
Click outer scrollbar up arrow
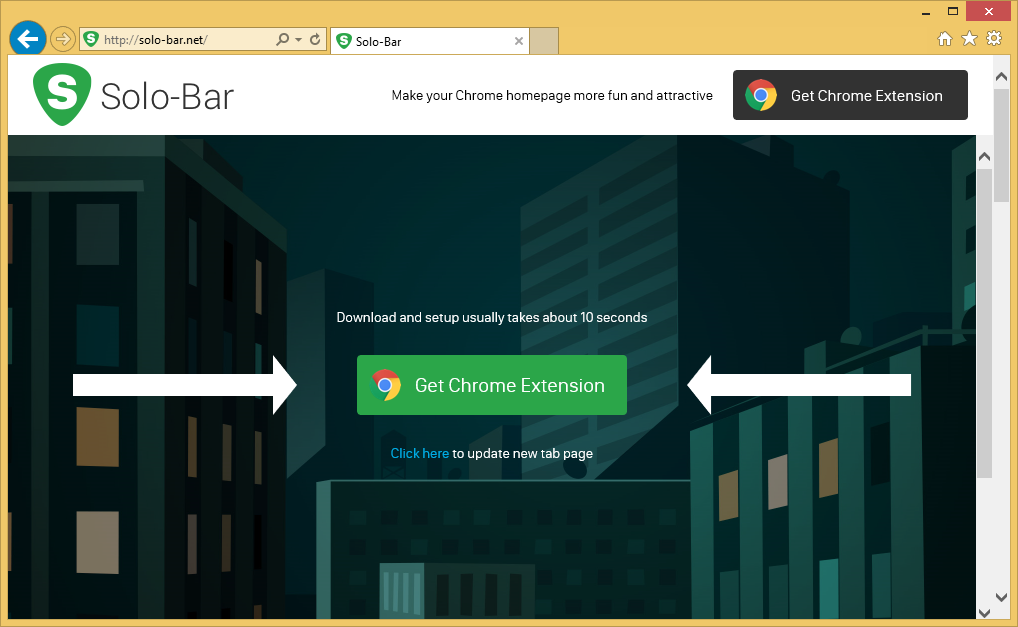click(x=1000, y=77)
